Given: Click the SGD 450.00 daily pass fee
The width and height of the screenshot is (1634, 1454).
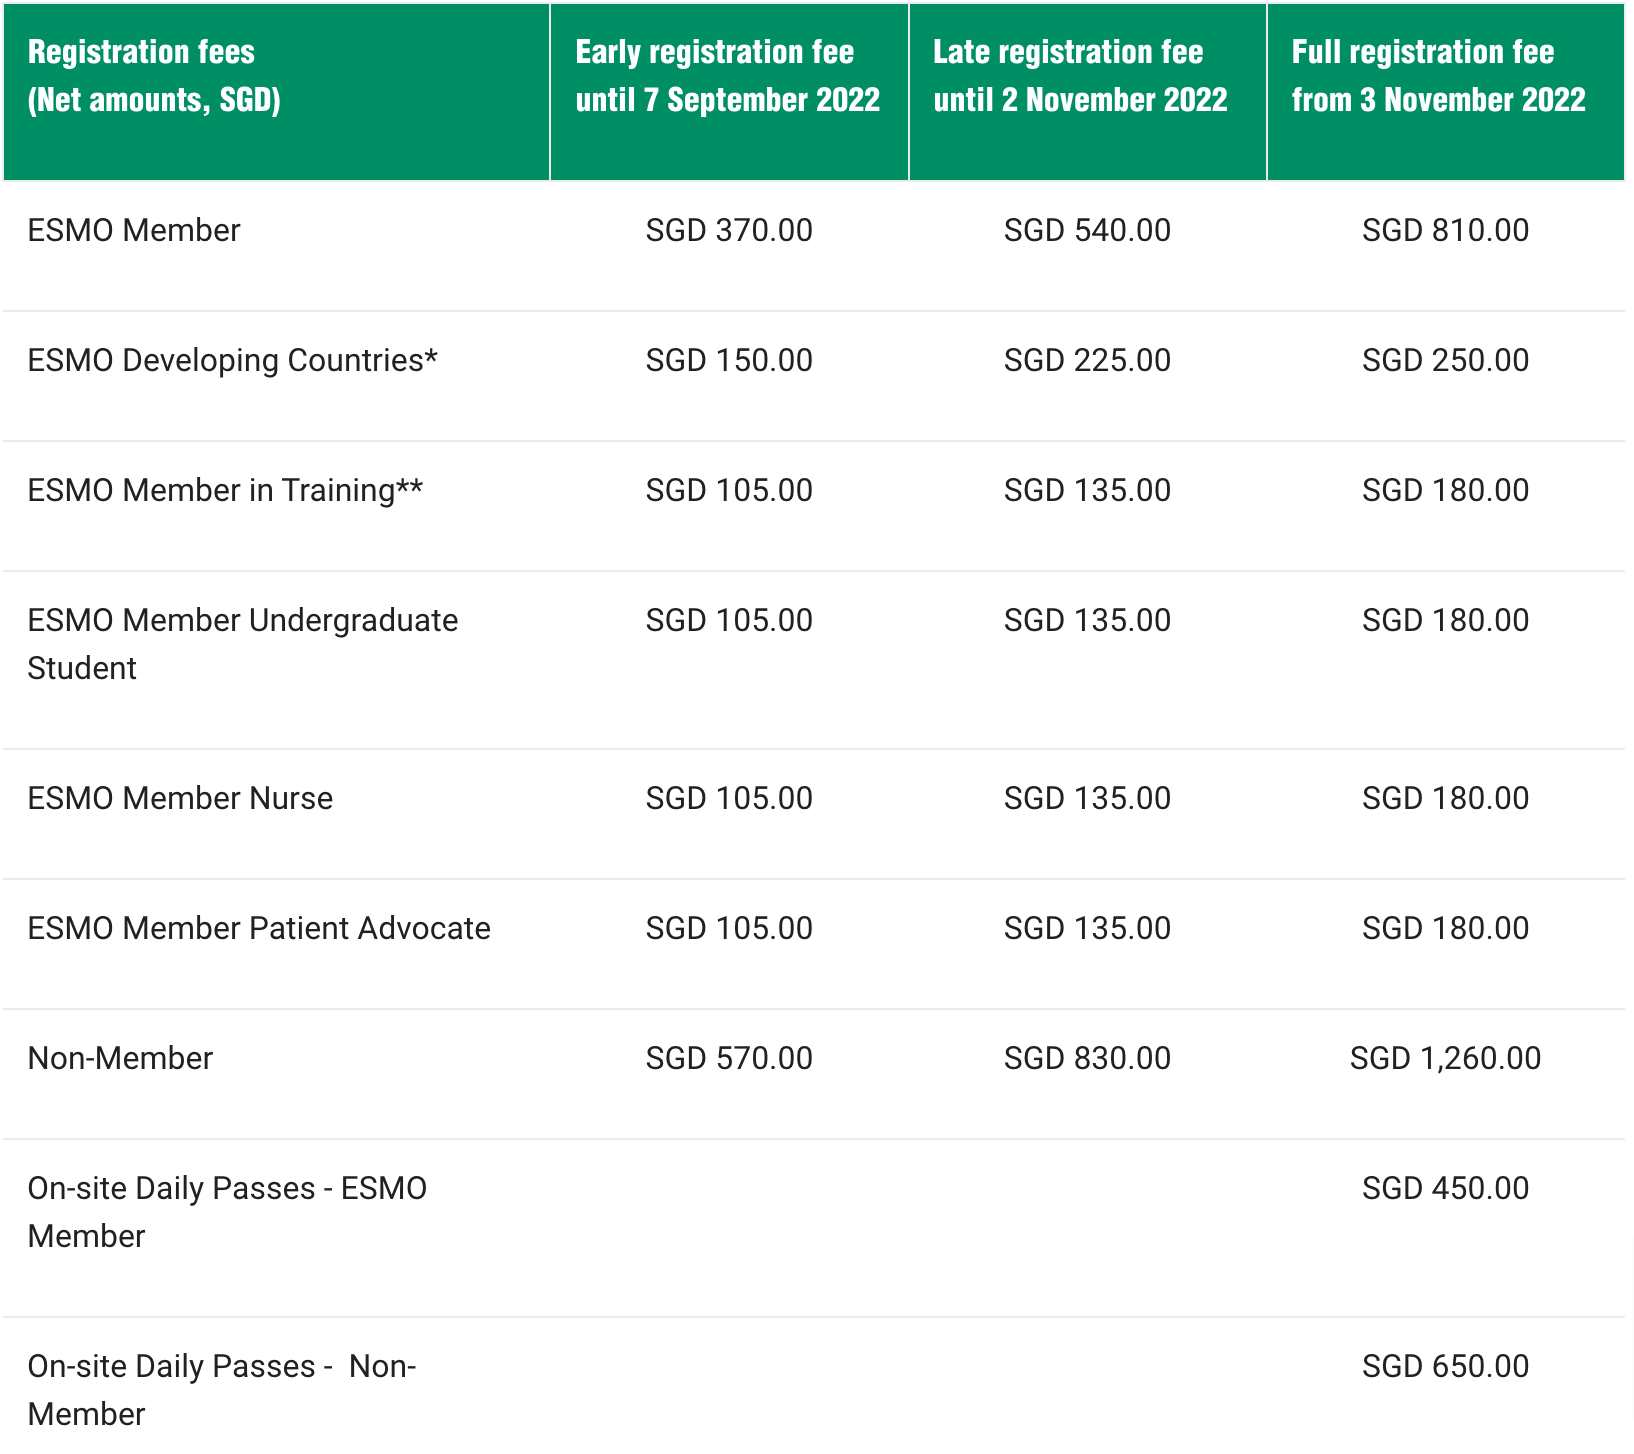Looking at the screenshot, I should coord(1445,1189).
